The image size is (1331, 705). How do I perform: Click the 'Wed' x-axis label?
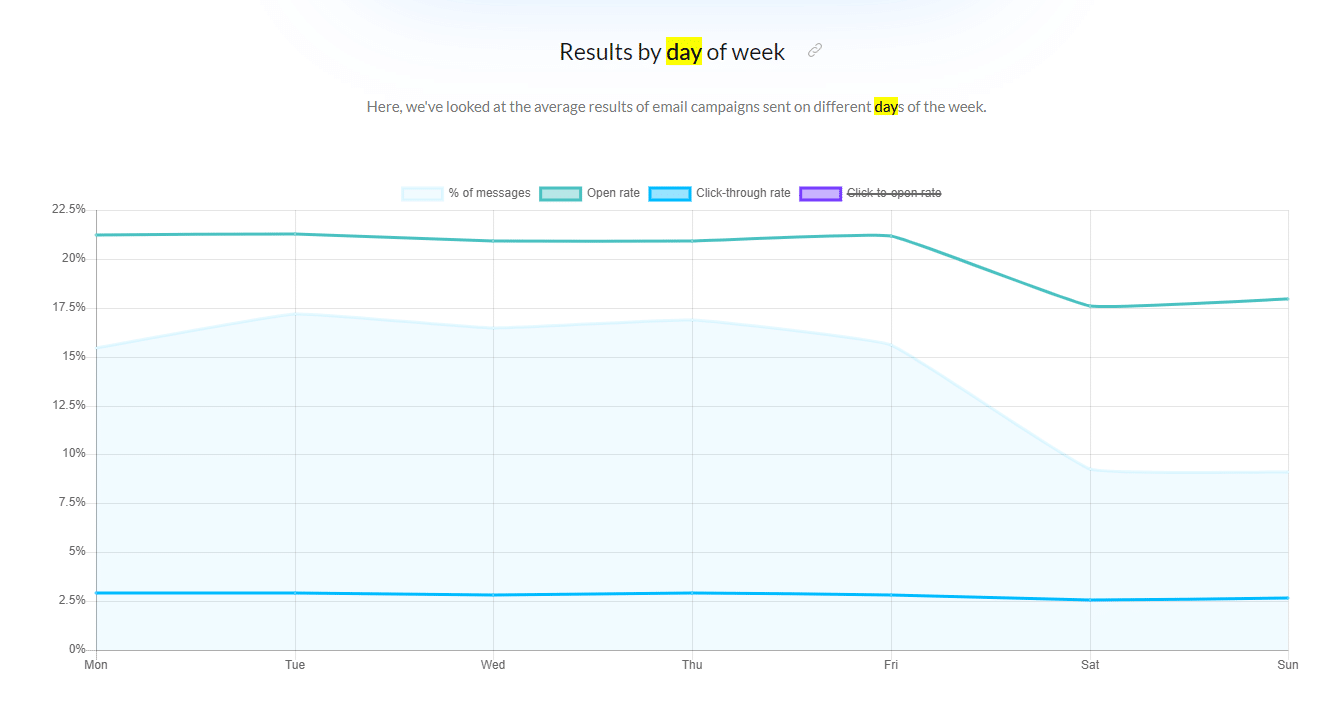[493, 665]
